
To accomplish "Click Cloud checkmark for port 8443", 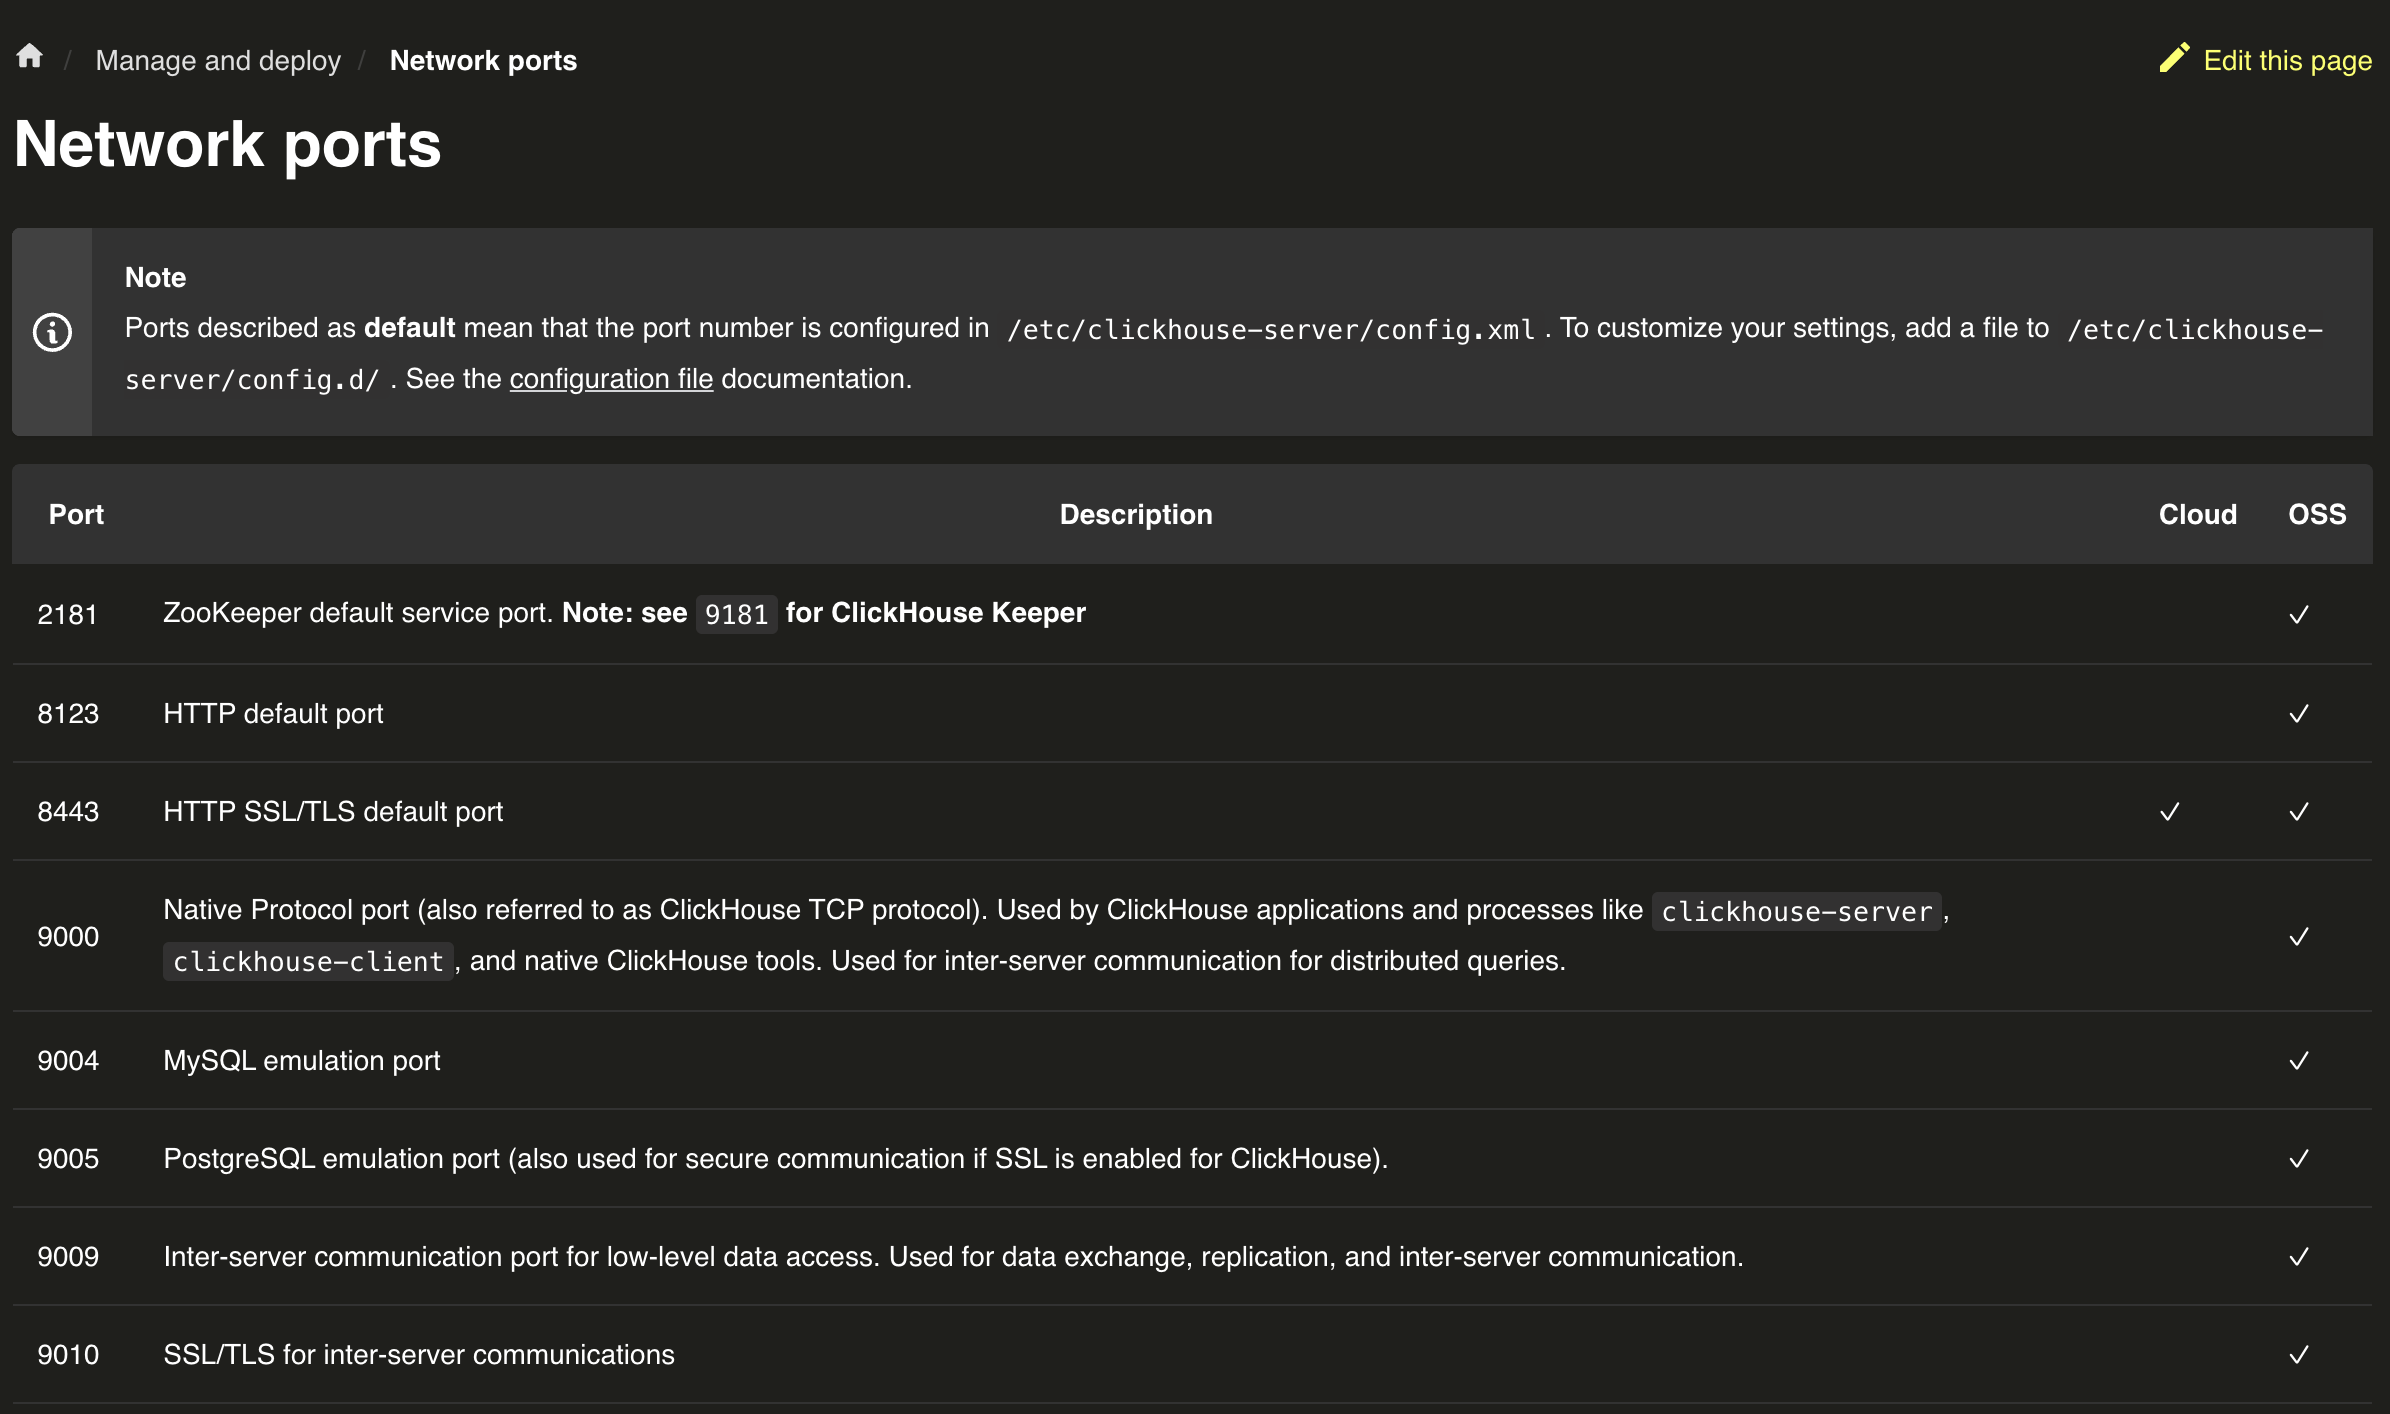I will (x=2169, y=812).
